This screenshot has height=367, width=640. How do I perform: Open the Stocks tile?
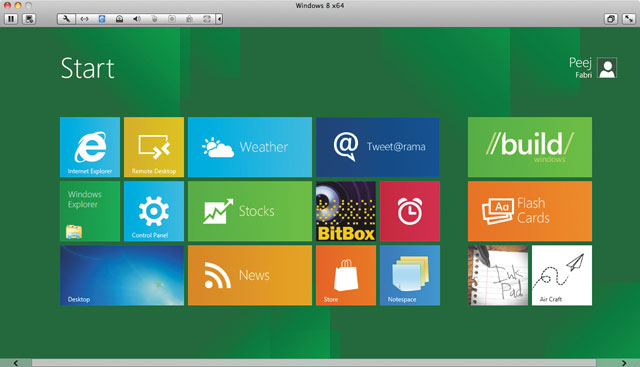click(250, 211)
